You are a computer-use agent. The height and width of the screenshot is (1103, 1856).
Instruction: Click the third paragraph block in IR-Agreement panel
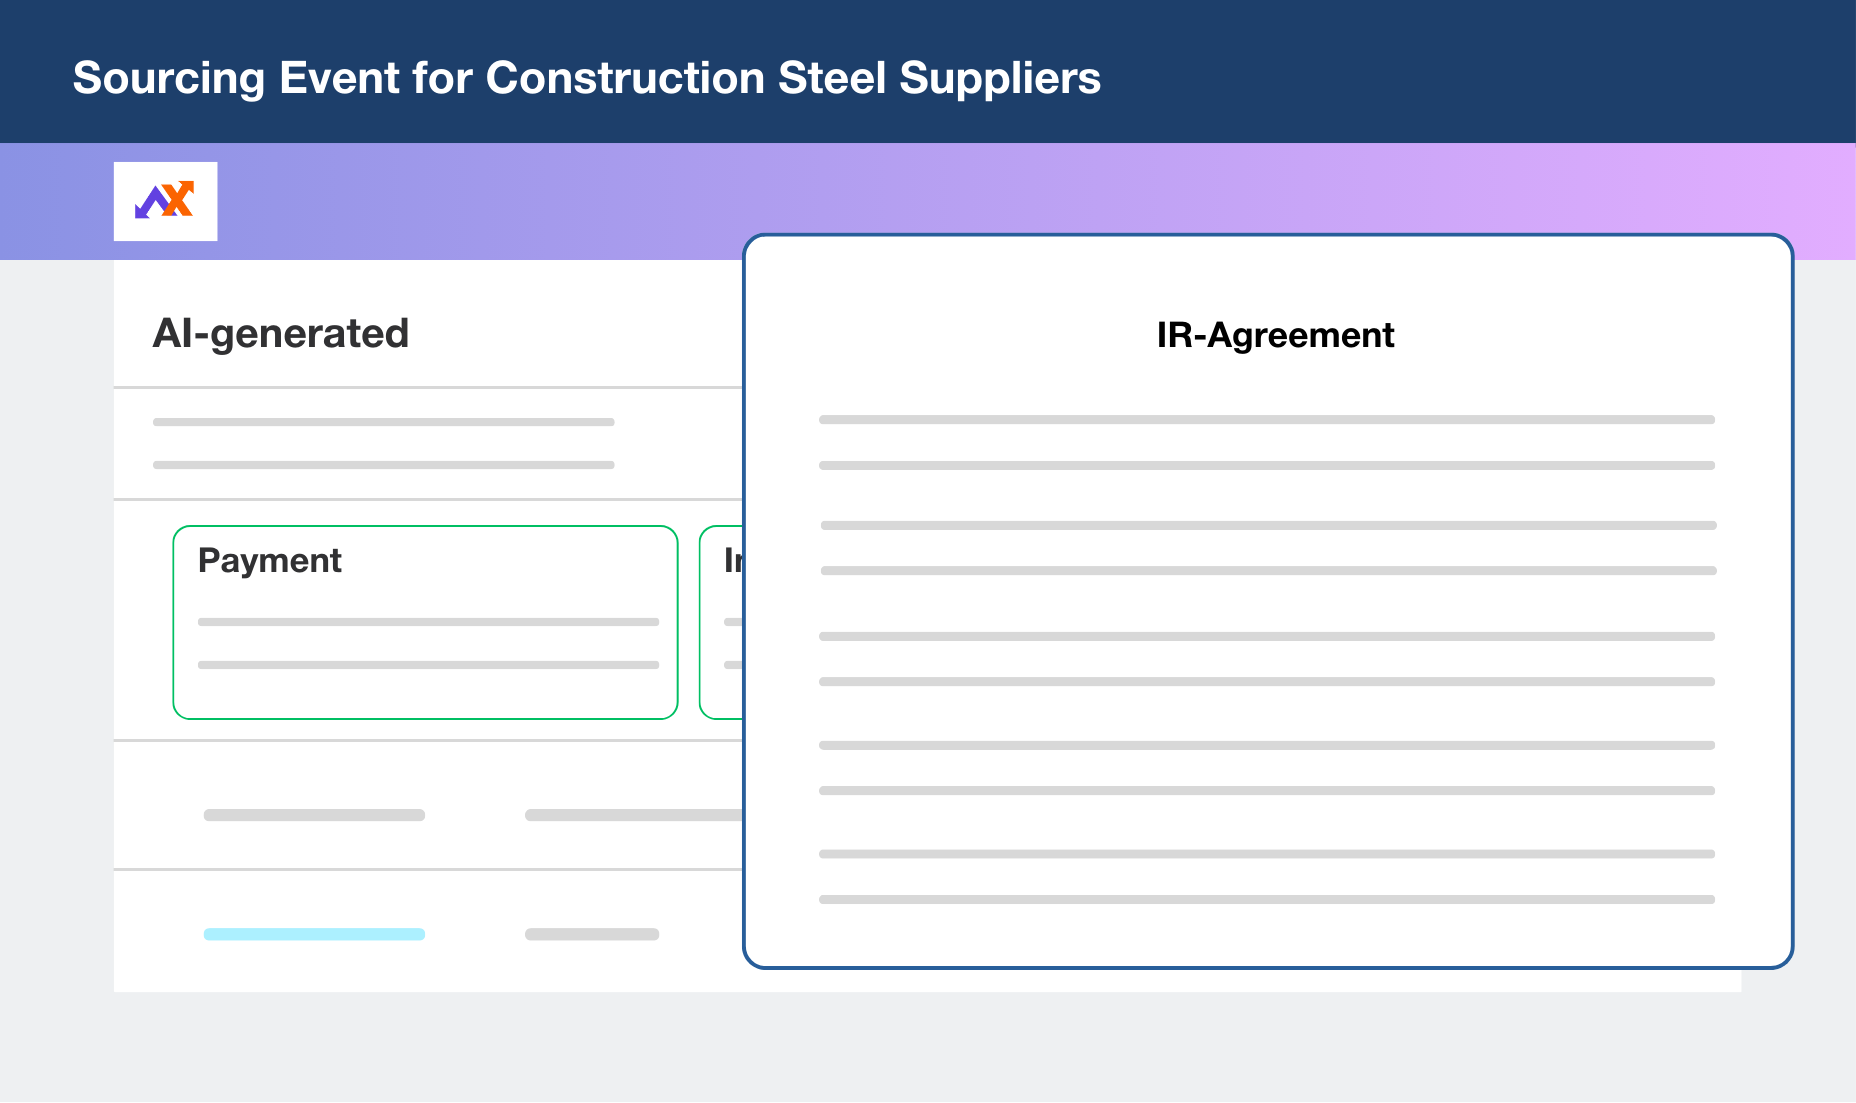pyautogui.click(x=1267, y=659)
